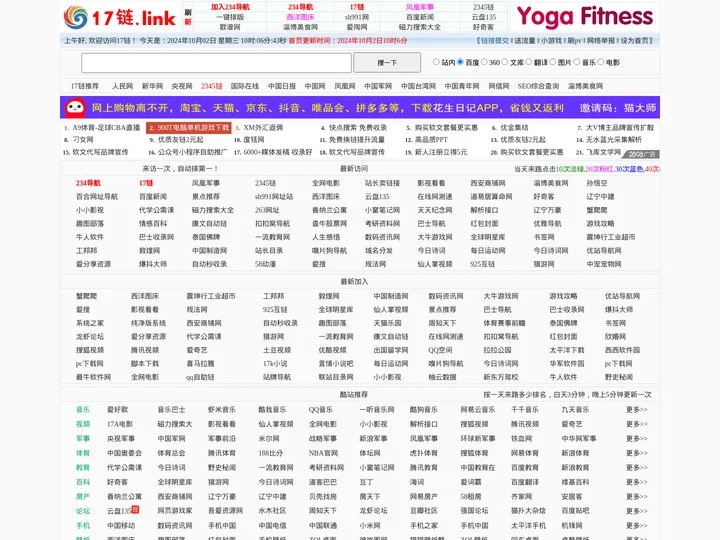
Task: Click the green 视频 category label
Action: 83,424
